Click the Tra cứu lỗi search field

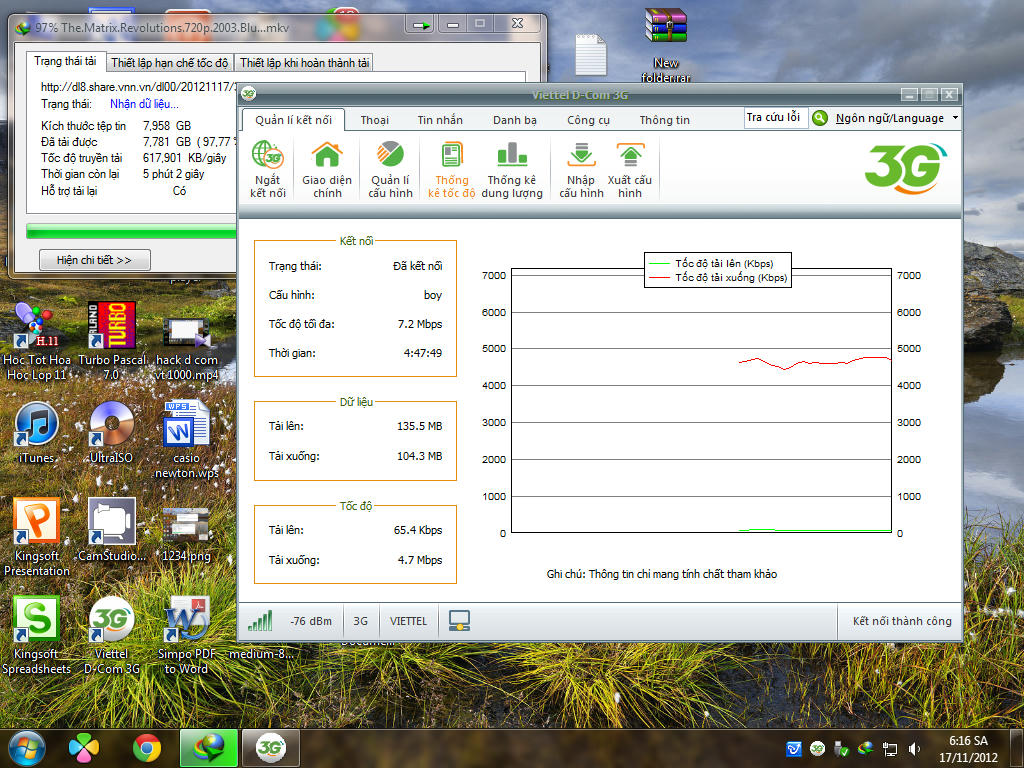[x=775, y=118]
